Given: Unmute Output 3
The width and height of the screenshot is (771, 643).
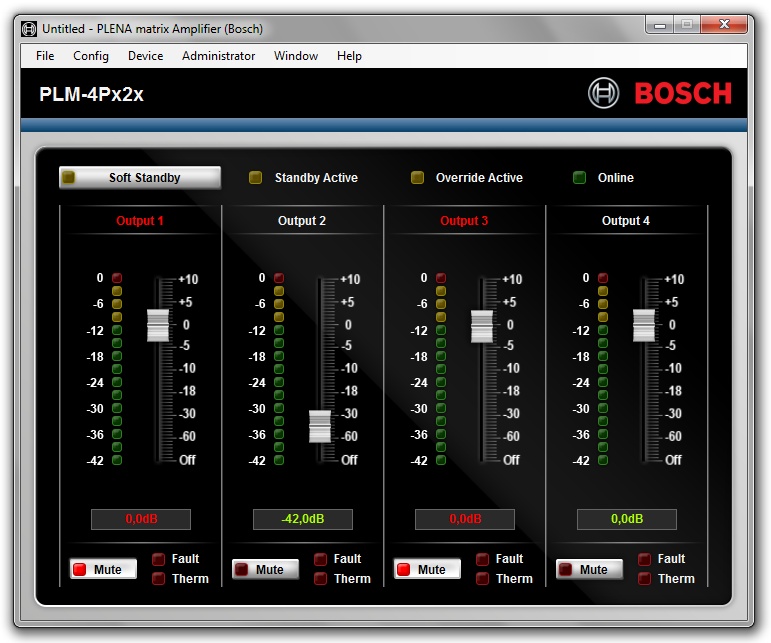Looking at the screenshot, I should pos(427,569).
